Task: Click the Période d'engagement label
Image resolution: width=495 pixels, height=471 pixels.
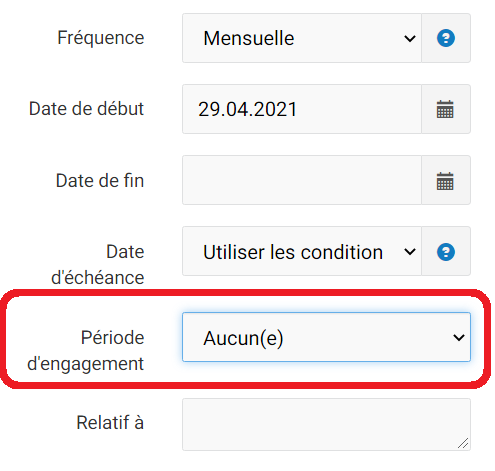Action: pos(86,350)
